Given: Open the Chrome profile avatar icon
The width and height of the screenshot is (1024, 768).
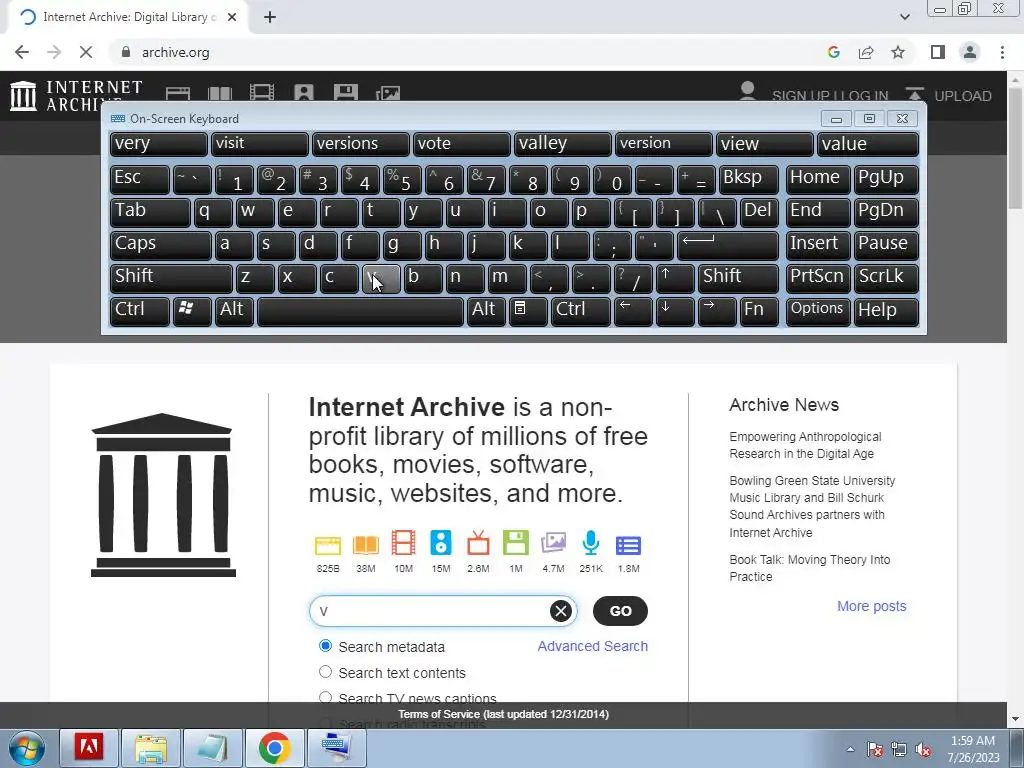Looking at the screenshot, I should [x=970, y=52].
